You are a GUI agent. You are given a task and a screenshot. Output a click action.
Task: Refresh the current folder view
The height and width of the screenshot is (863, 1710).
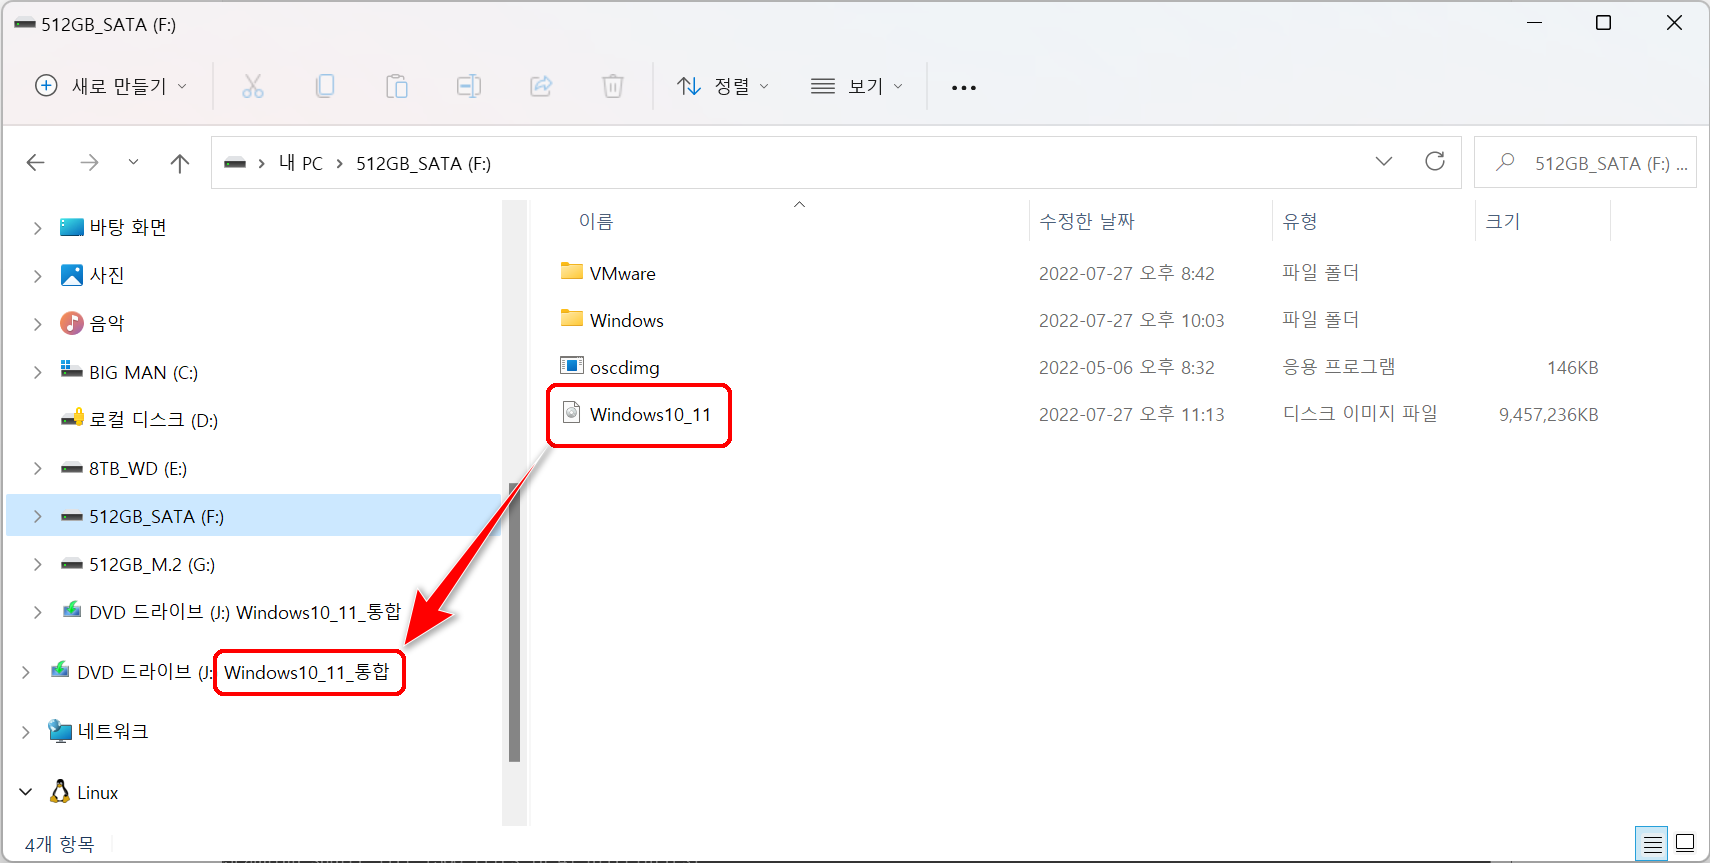point(1435,162)
